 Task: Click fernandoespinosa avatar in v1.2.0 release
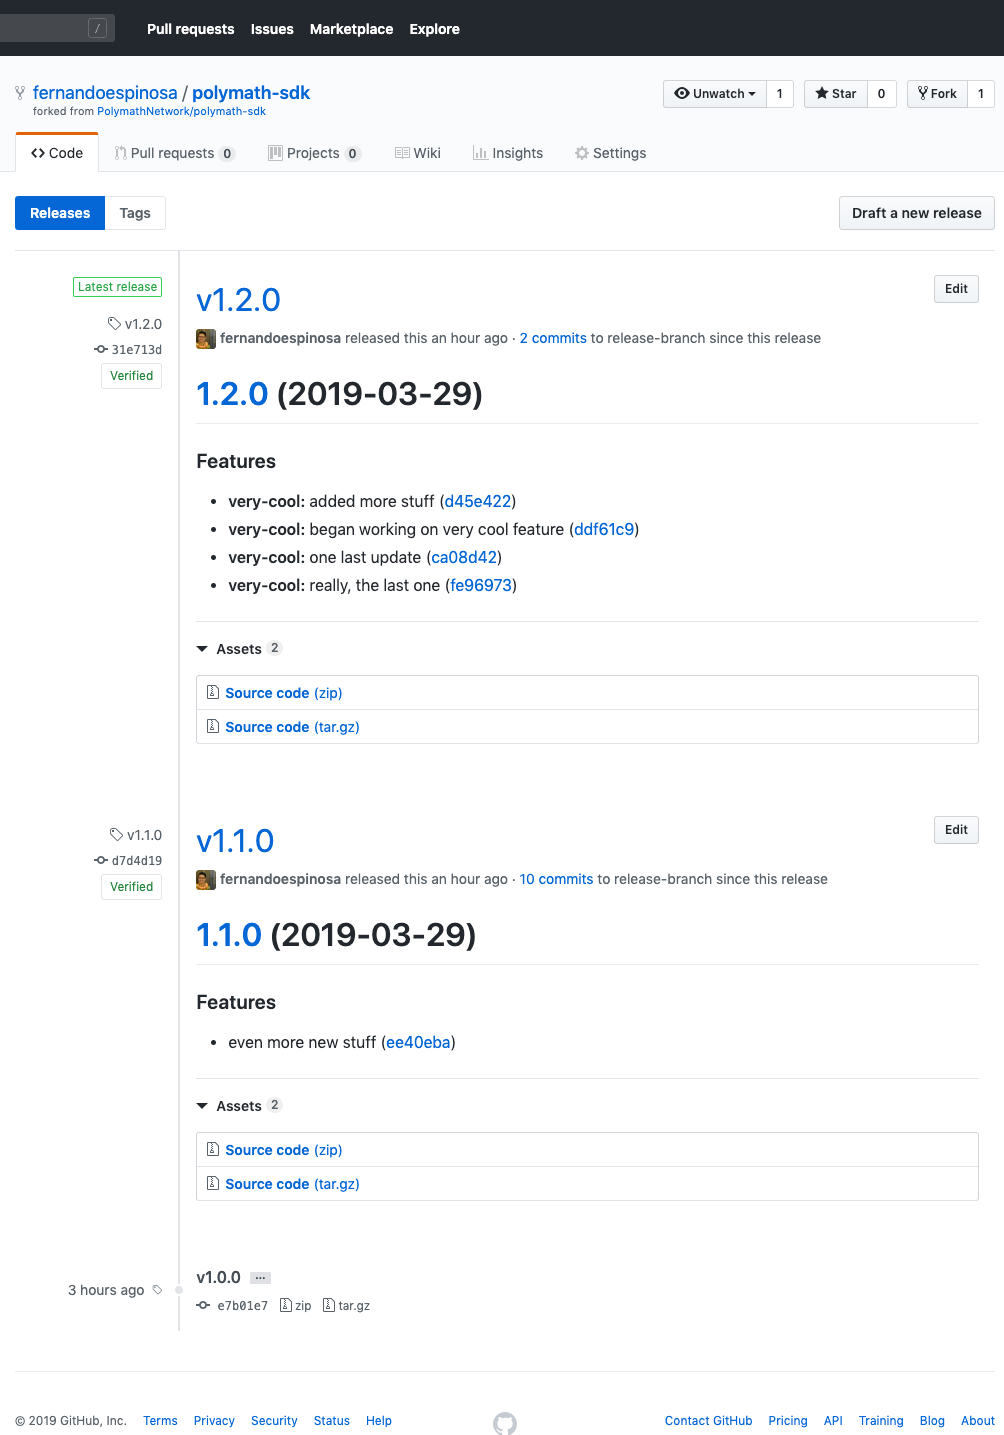206,339
